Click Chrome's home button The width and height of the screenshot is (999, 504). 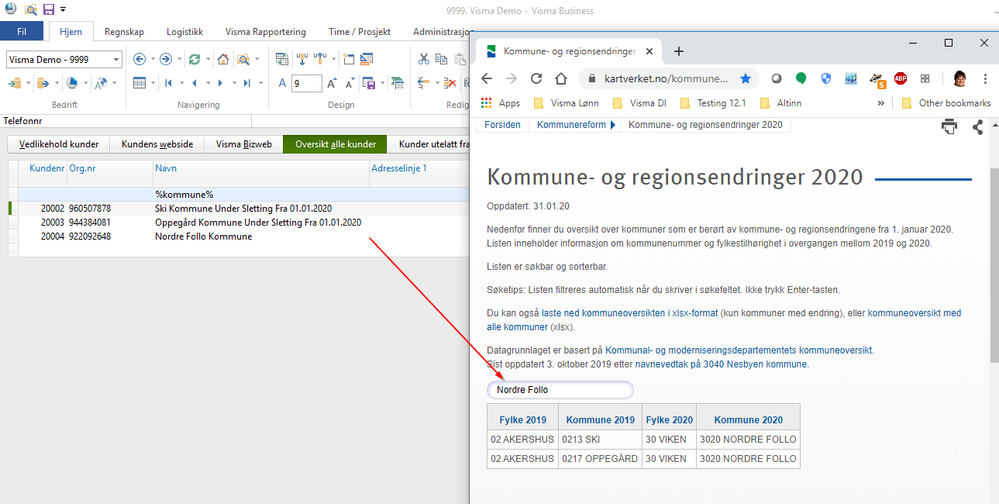click(x=561, y=78)
